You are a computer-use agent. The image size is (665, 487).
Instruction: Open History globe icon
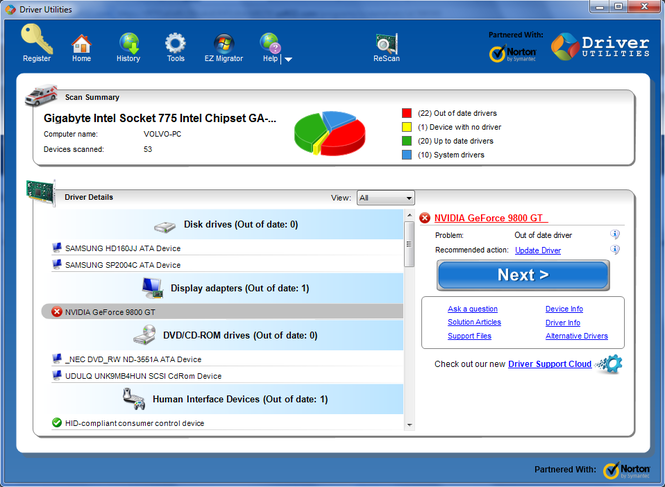[x=129, y=43]
